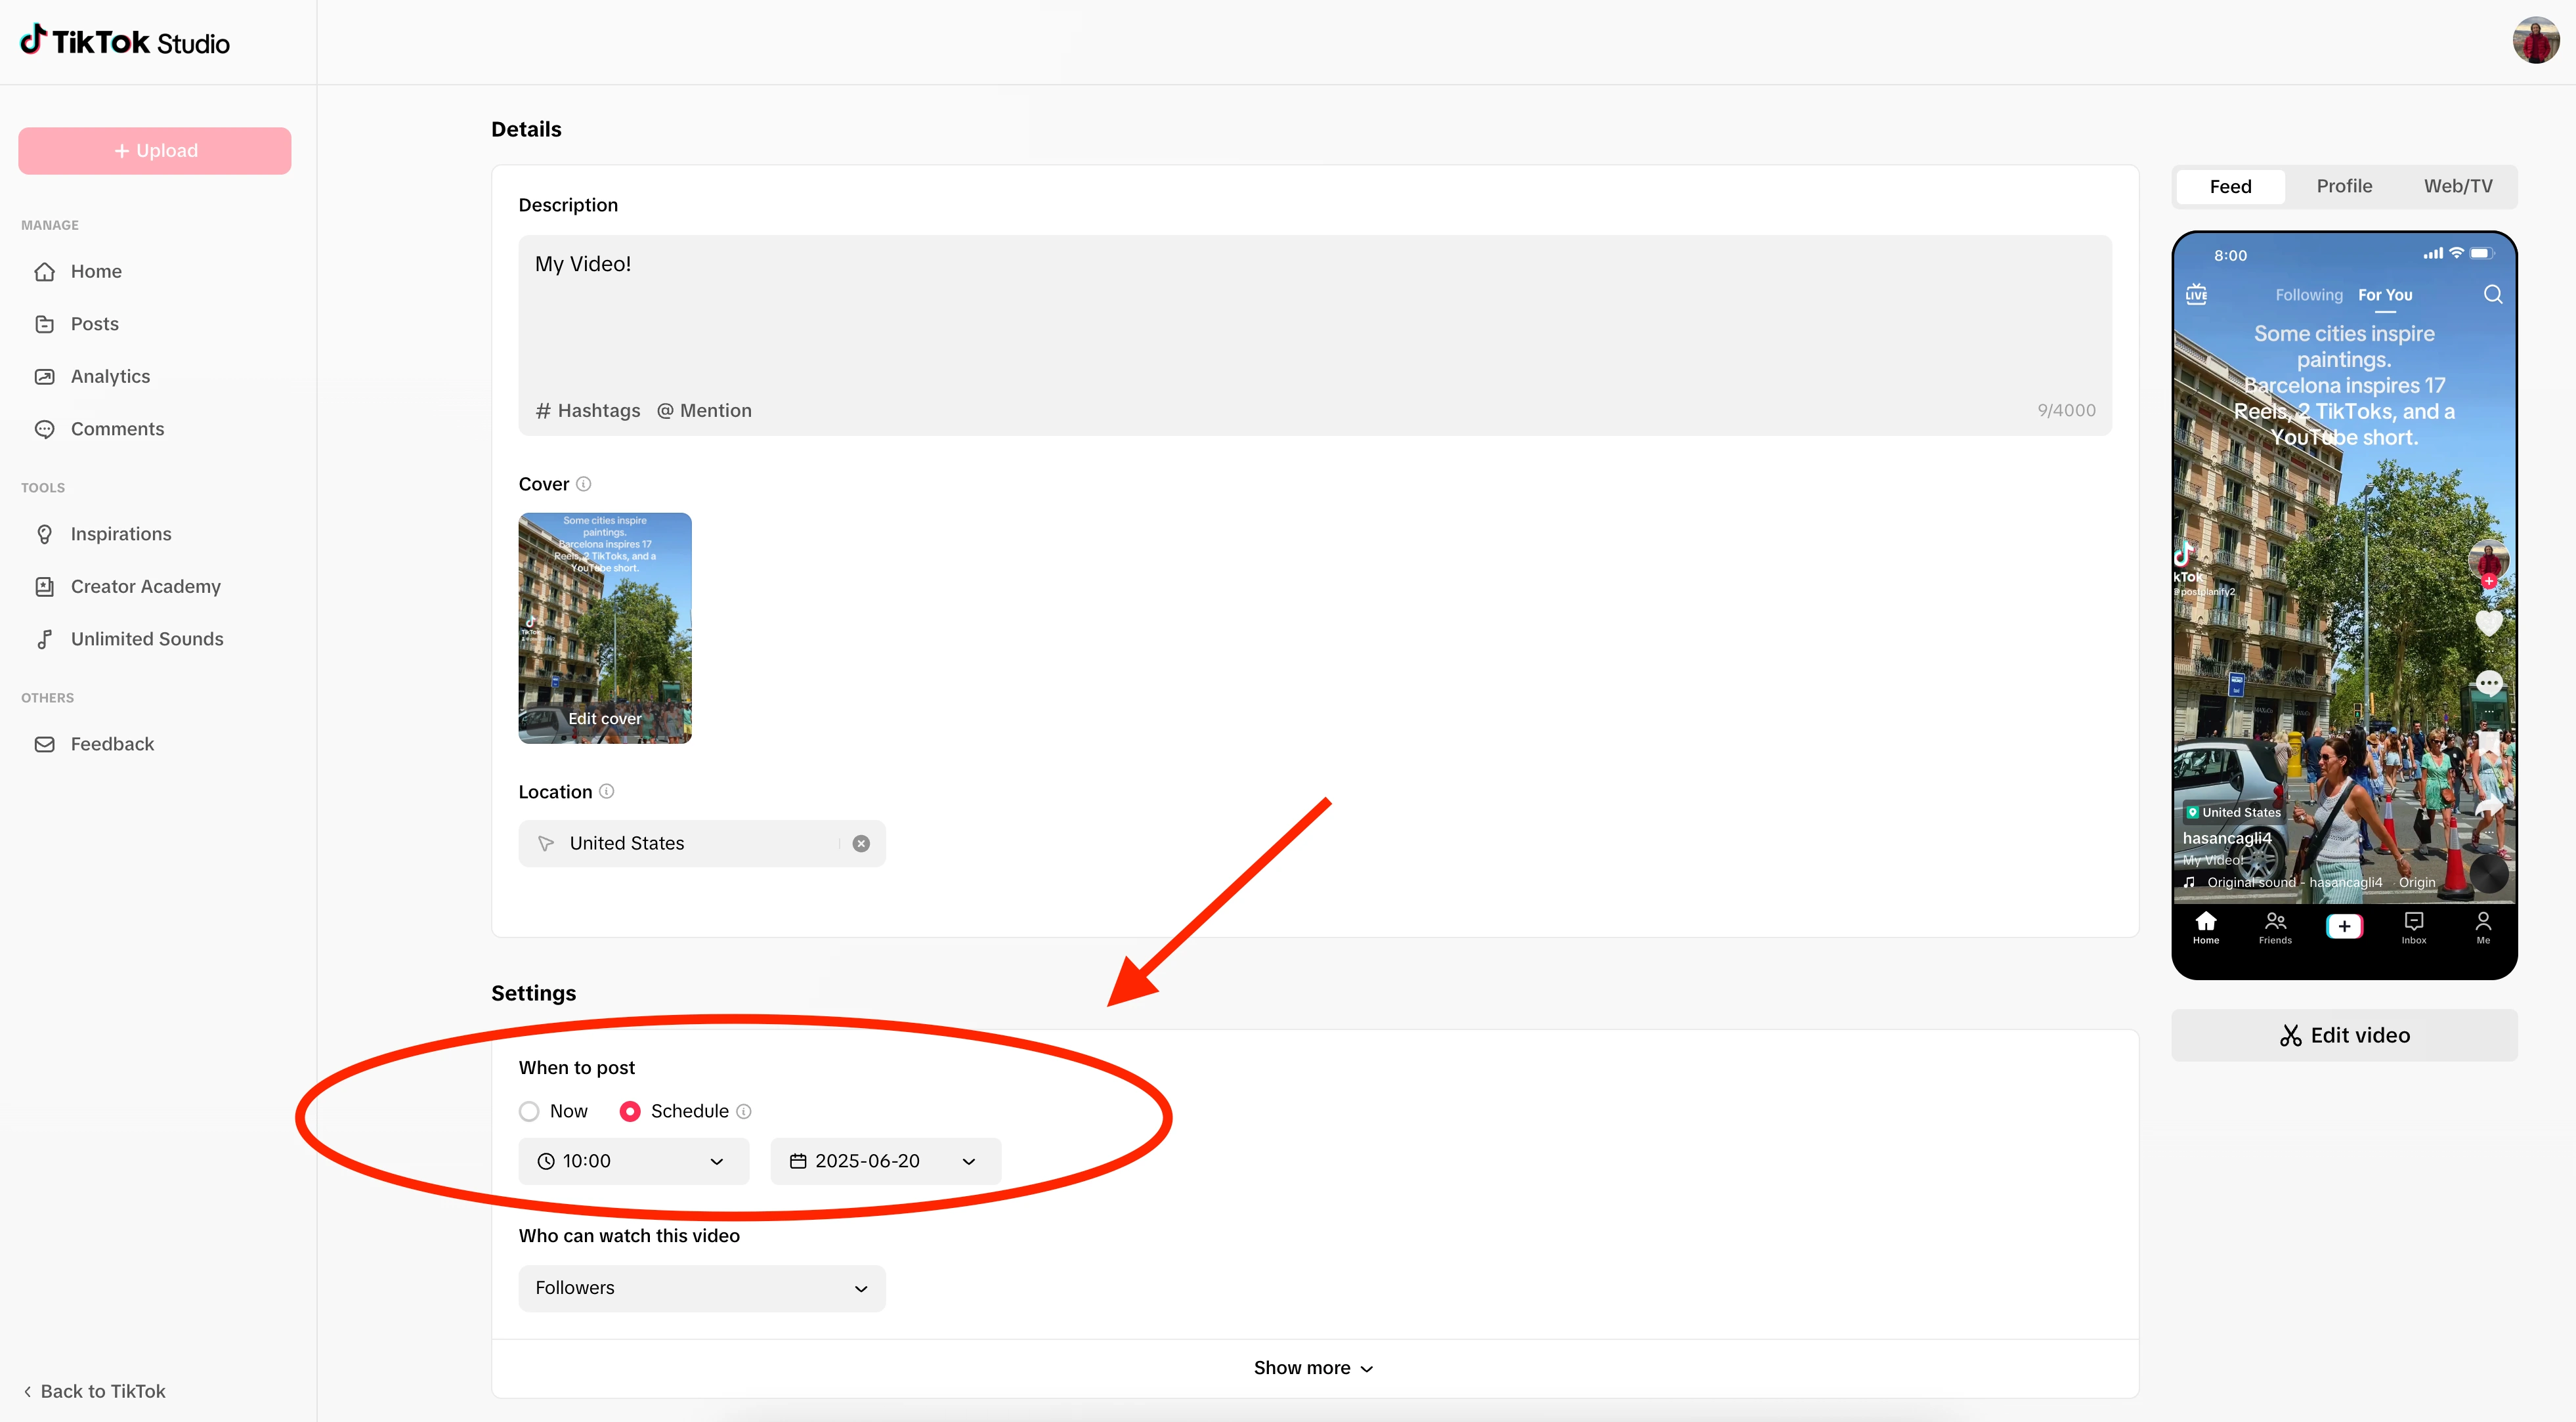Click the Home house icon in sidebar
Image resolution: width=2576 pixels, height=1422 pixels.
(x=45, y=272)
